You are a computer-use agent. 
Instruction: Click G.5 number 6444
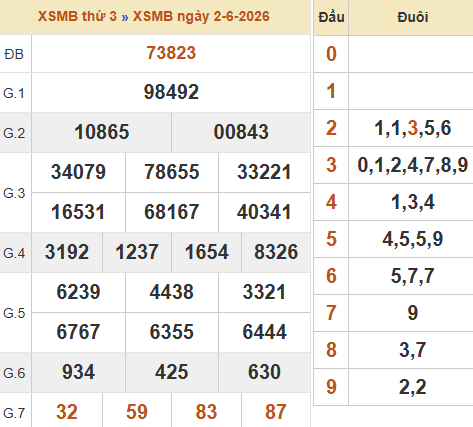(x=264, y=332)
